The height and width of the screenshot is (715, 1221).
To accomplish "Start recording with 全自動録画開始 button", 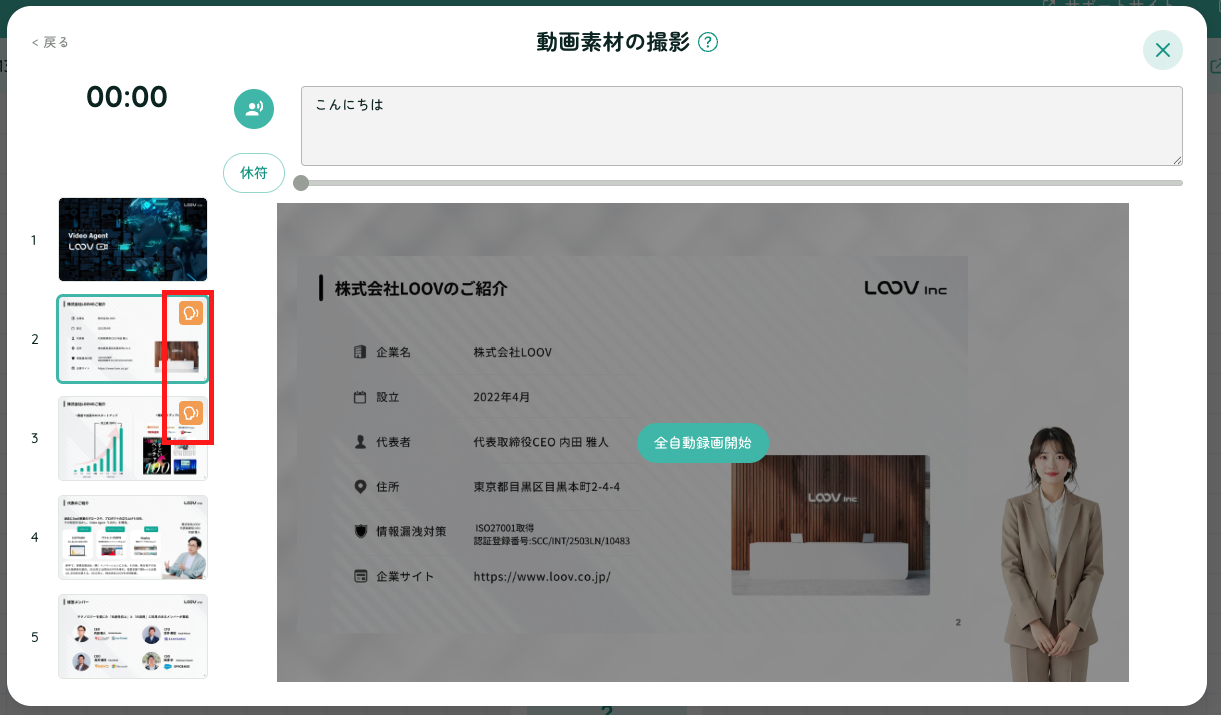I will (703, 443).
